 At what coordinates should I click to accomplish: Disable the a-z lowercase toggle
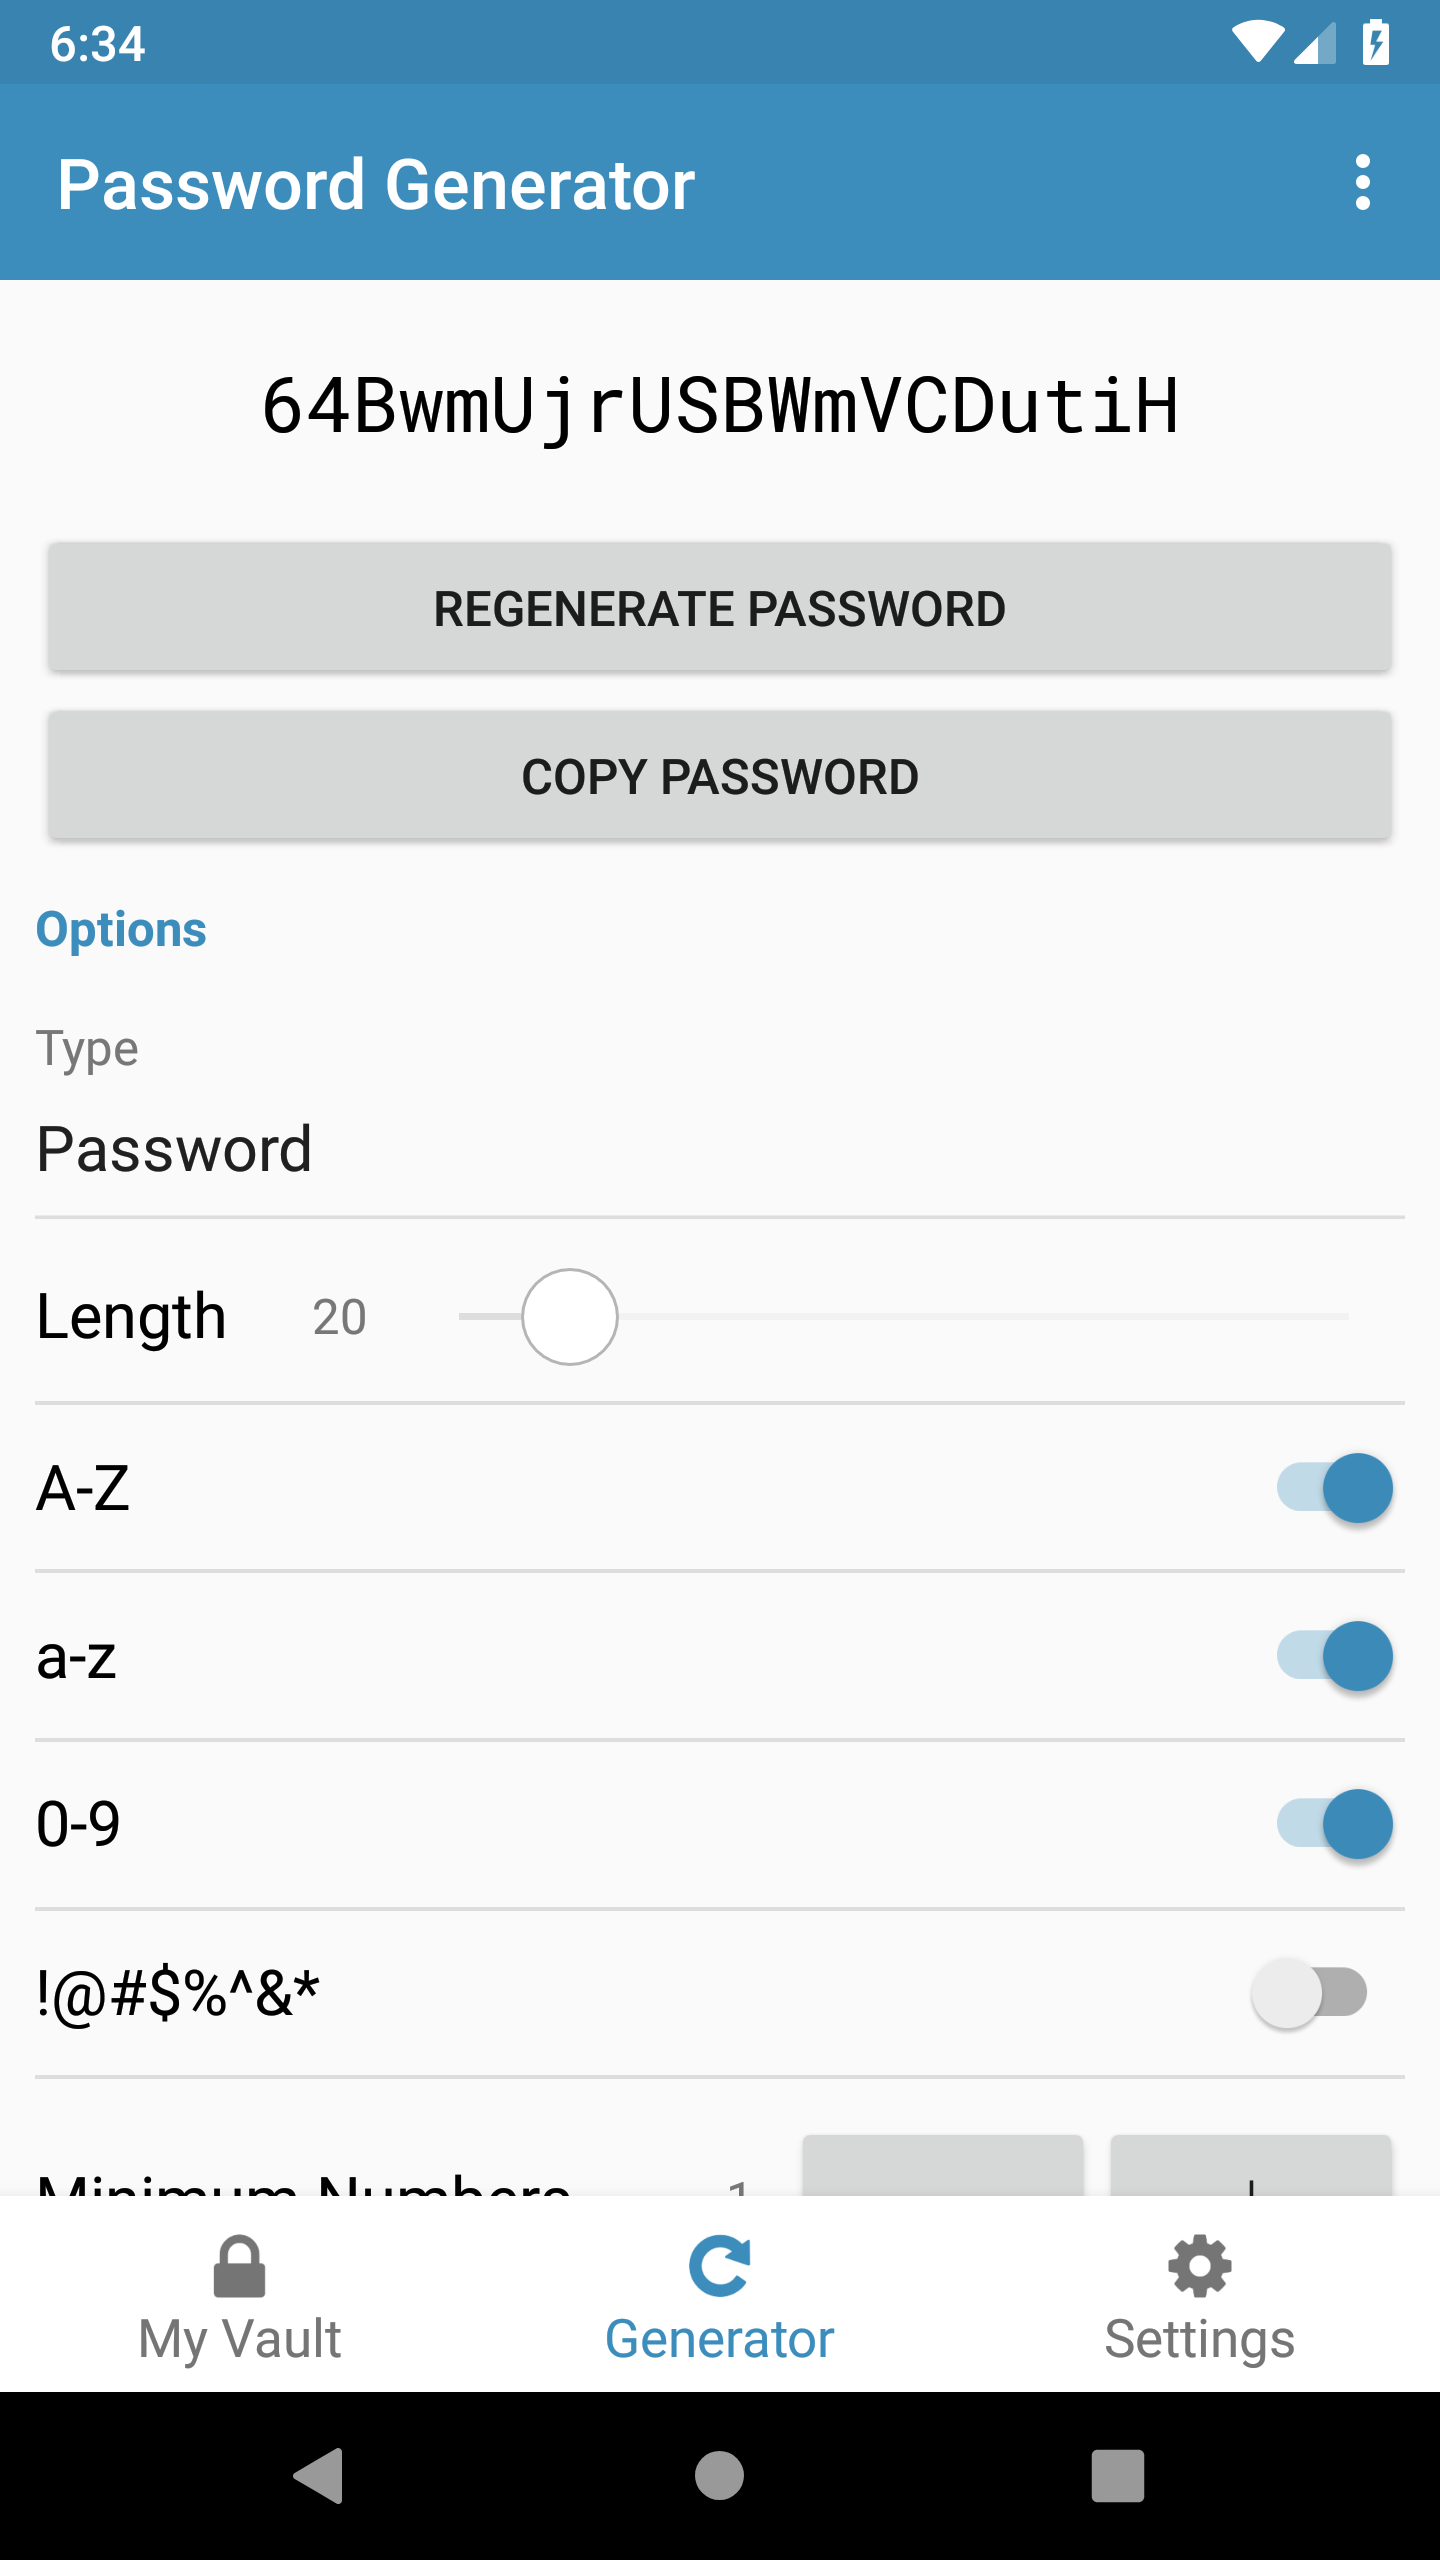(1334, 1656)
